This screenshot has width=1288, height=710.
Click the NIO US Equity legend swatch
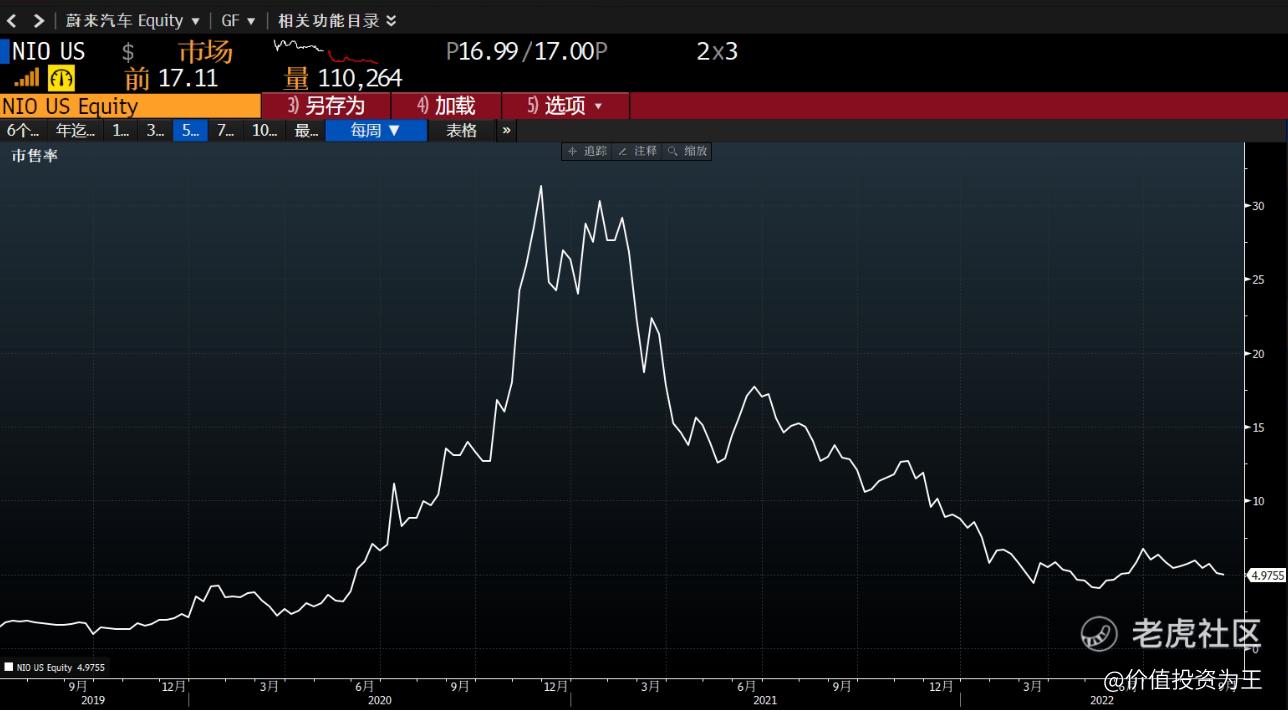8,667
